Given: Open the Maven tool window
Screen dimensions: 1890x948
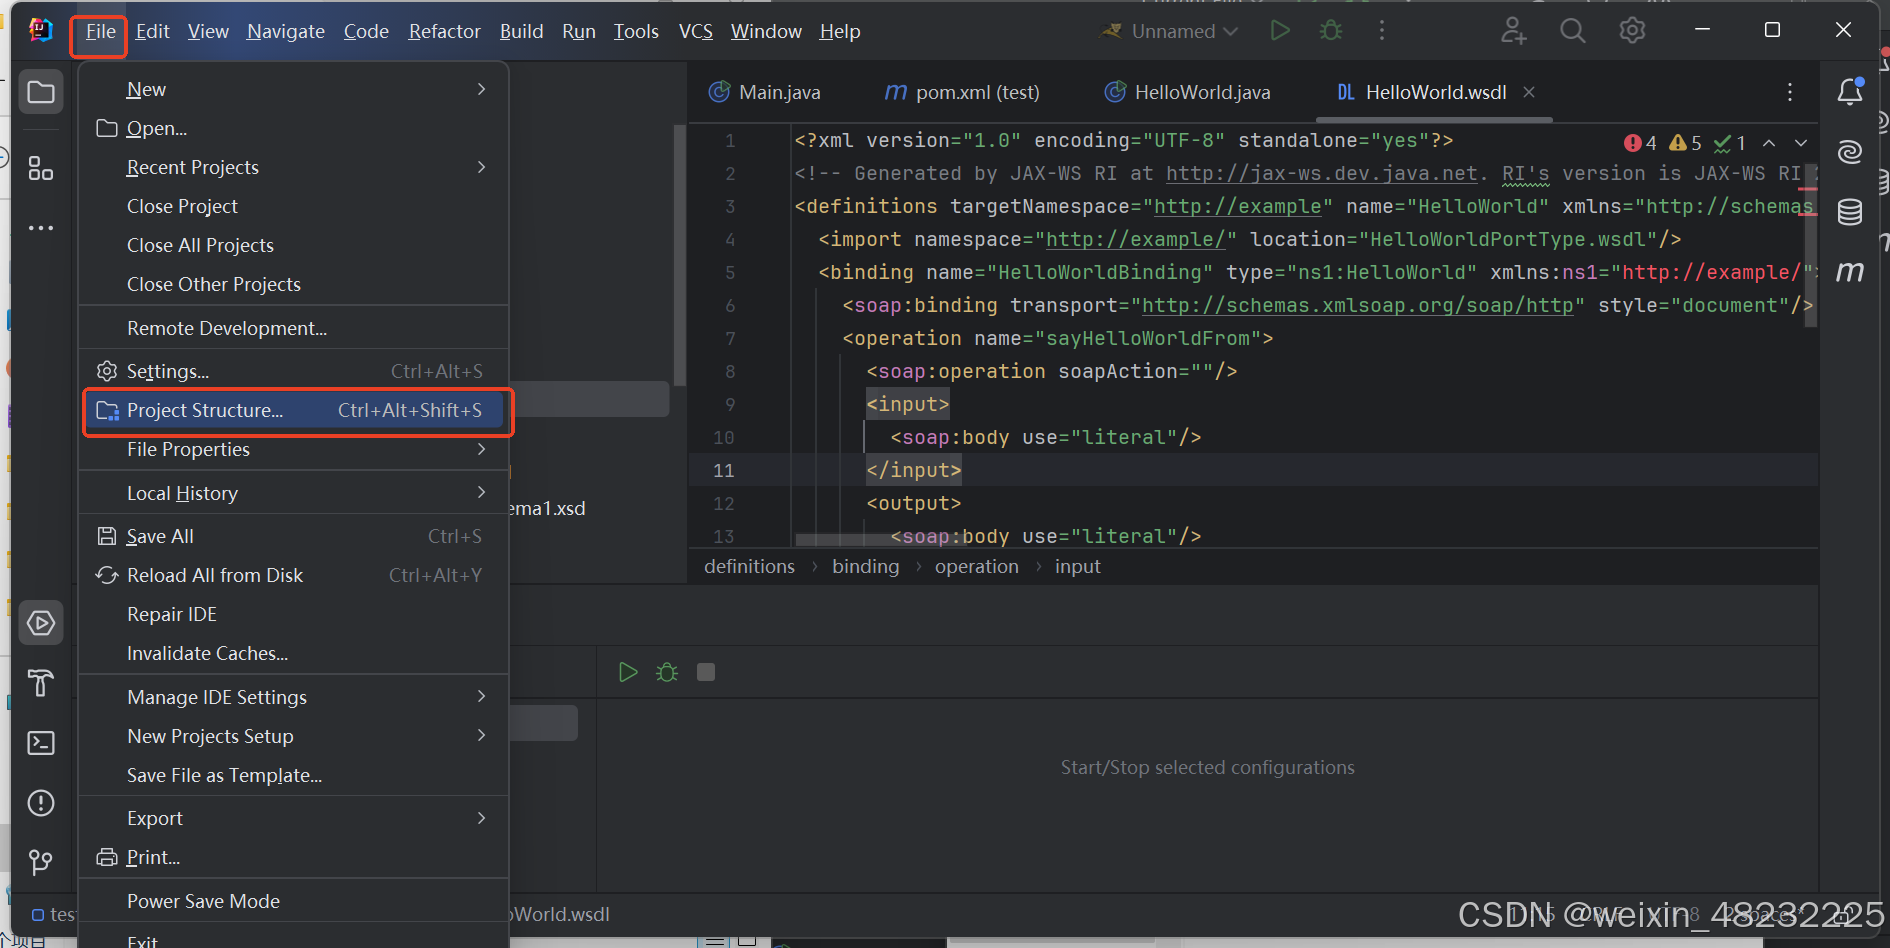Looking at the screenshot, I should pyautogui.click(x=1850, y=272).
